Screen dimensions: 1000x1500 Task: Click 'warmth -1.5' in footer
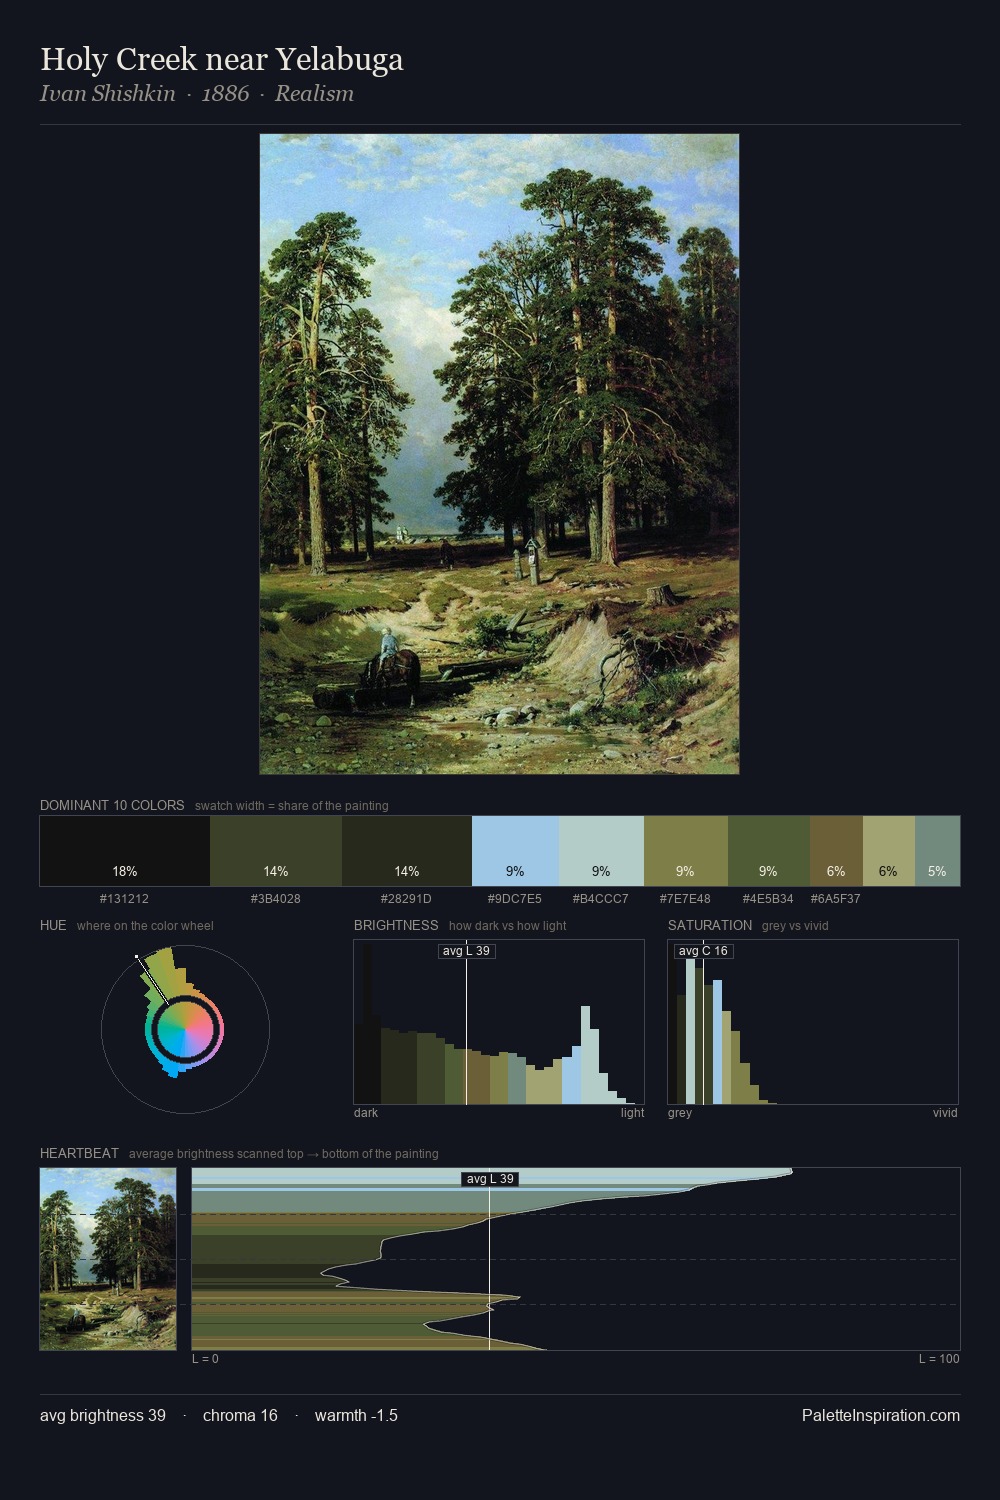tap(356, 1416)
